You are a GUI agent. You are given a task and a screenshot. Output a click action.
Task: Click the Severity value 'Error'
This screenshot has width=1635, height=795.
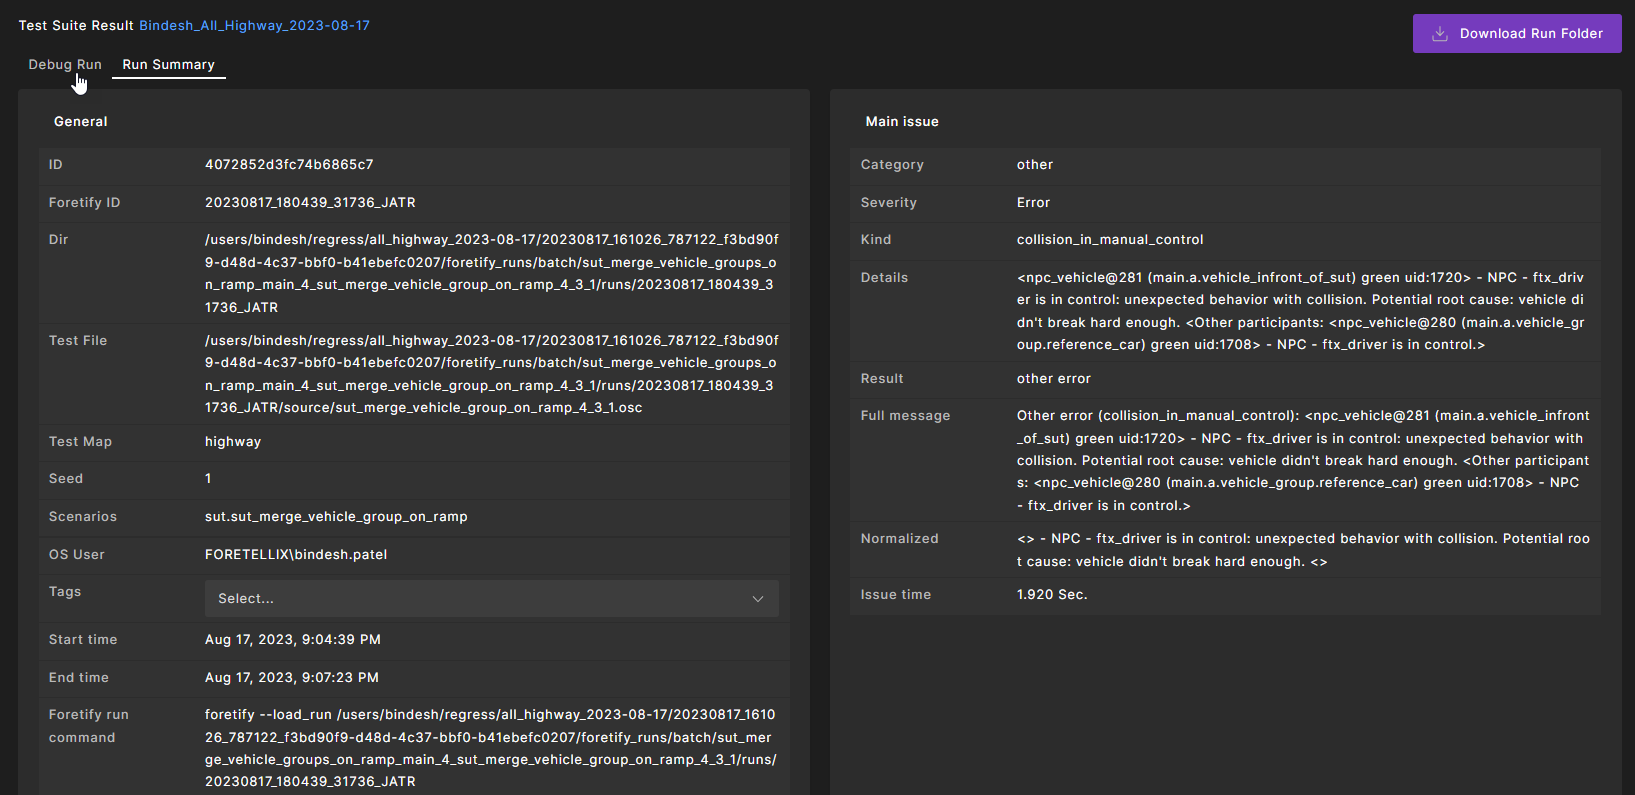point(1033,203)
